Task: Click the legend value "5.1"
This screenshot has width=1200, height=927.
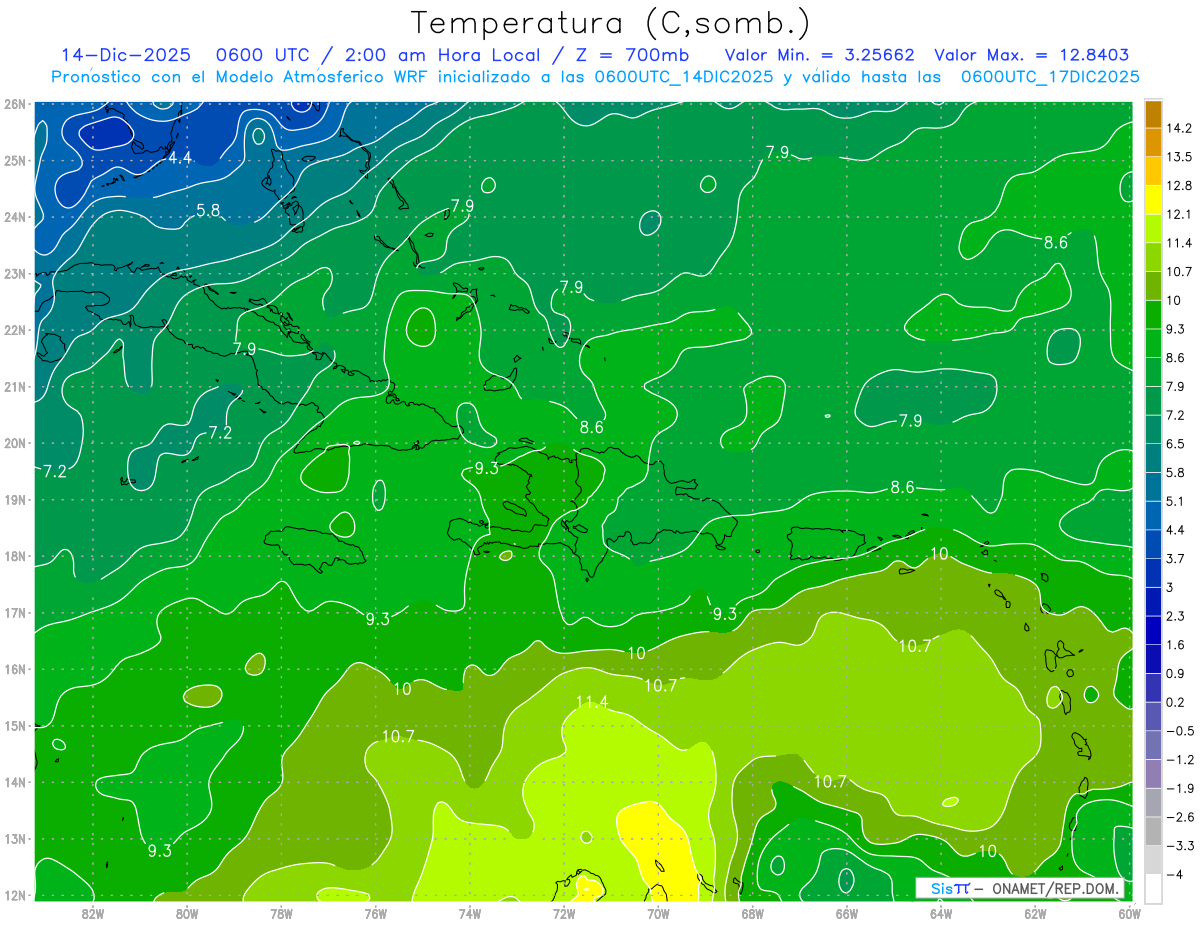Action: click(1176, 500)
